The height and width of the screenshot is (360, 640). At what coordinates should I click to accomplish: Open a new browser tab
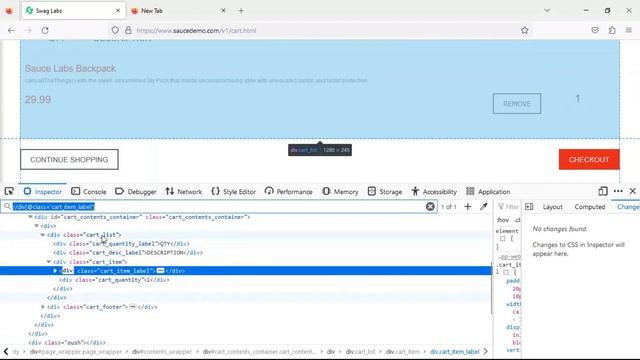[241, 11]
